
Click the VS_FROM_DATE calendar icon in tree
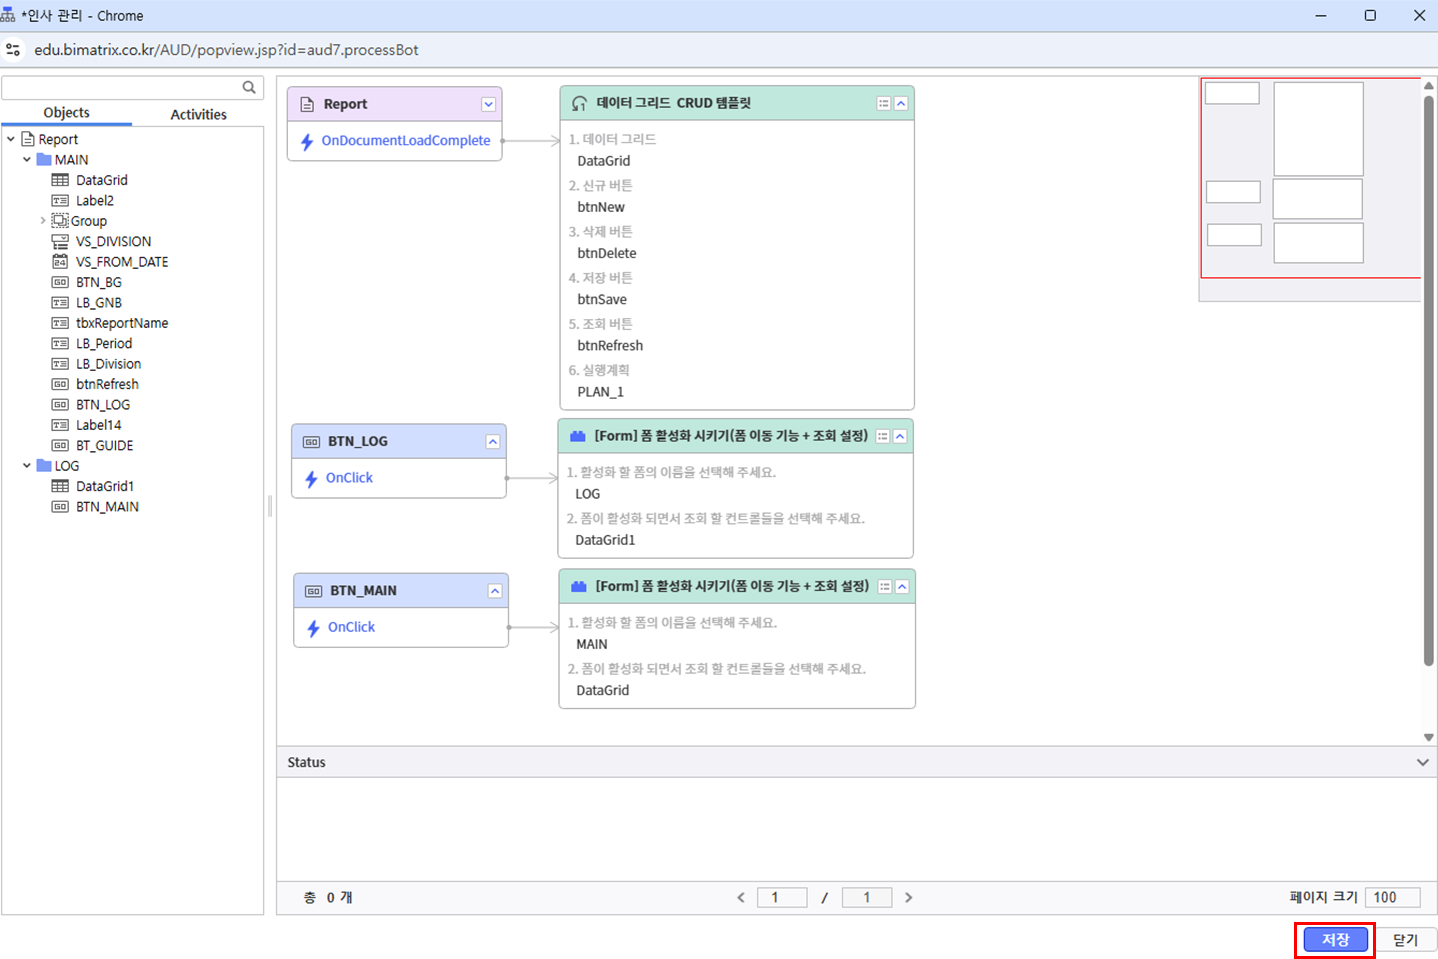coord(60,262)
